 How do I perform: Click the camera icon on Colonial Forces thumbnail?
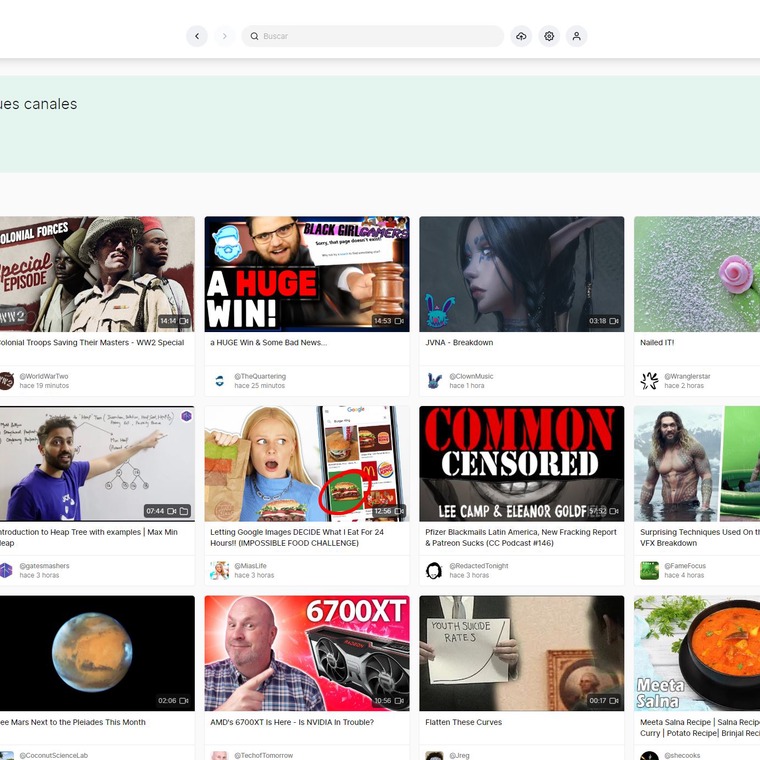(x=184, y=321)
